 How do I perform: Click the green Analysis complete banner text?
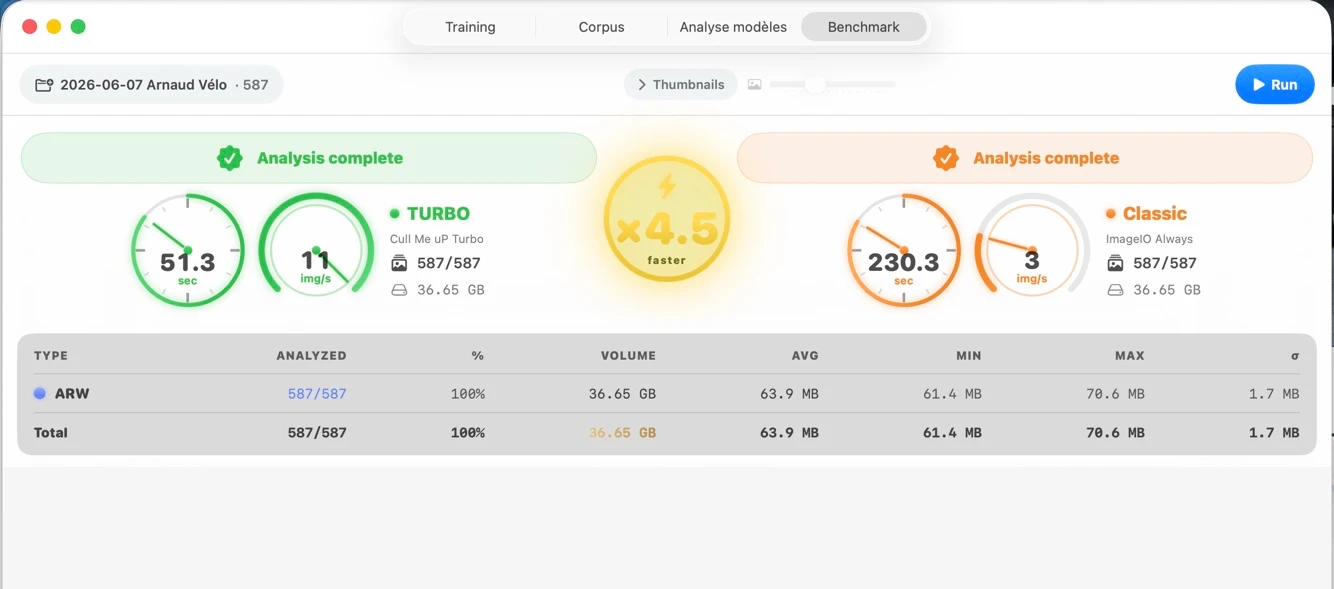(330, 158)
